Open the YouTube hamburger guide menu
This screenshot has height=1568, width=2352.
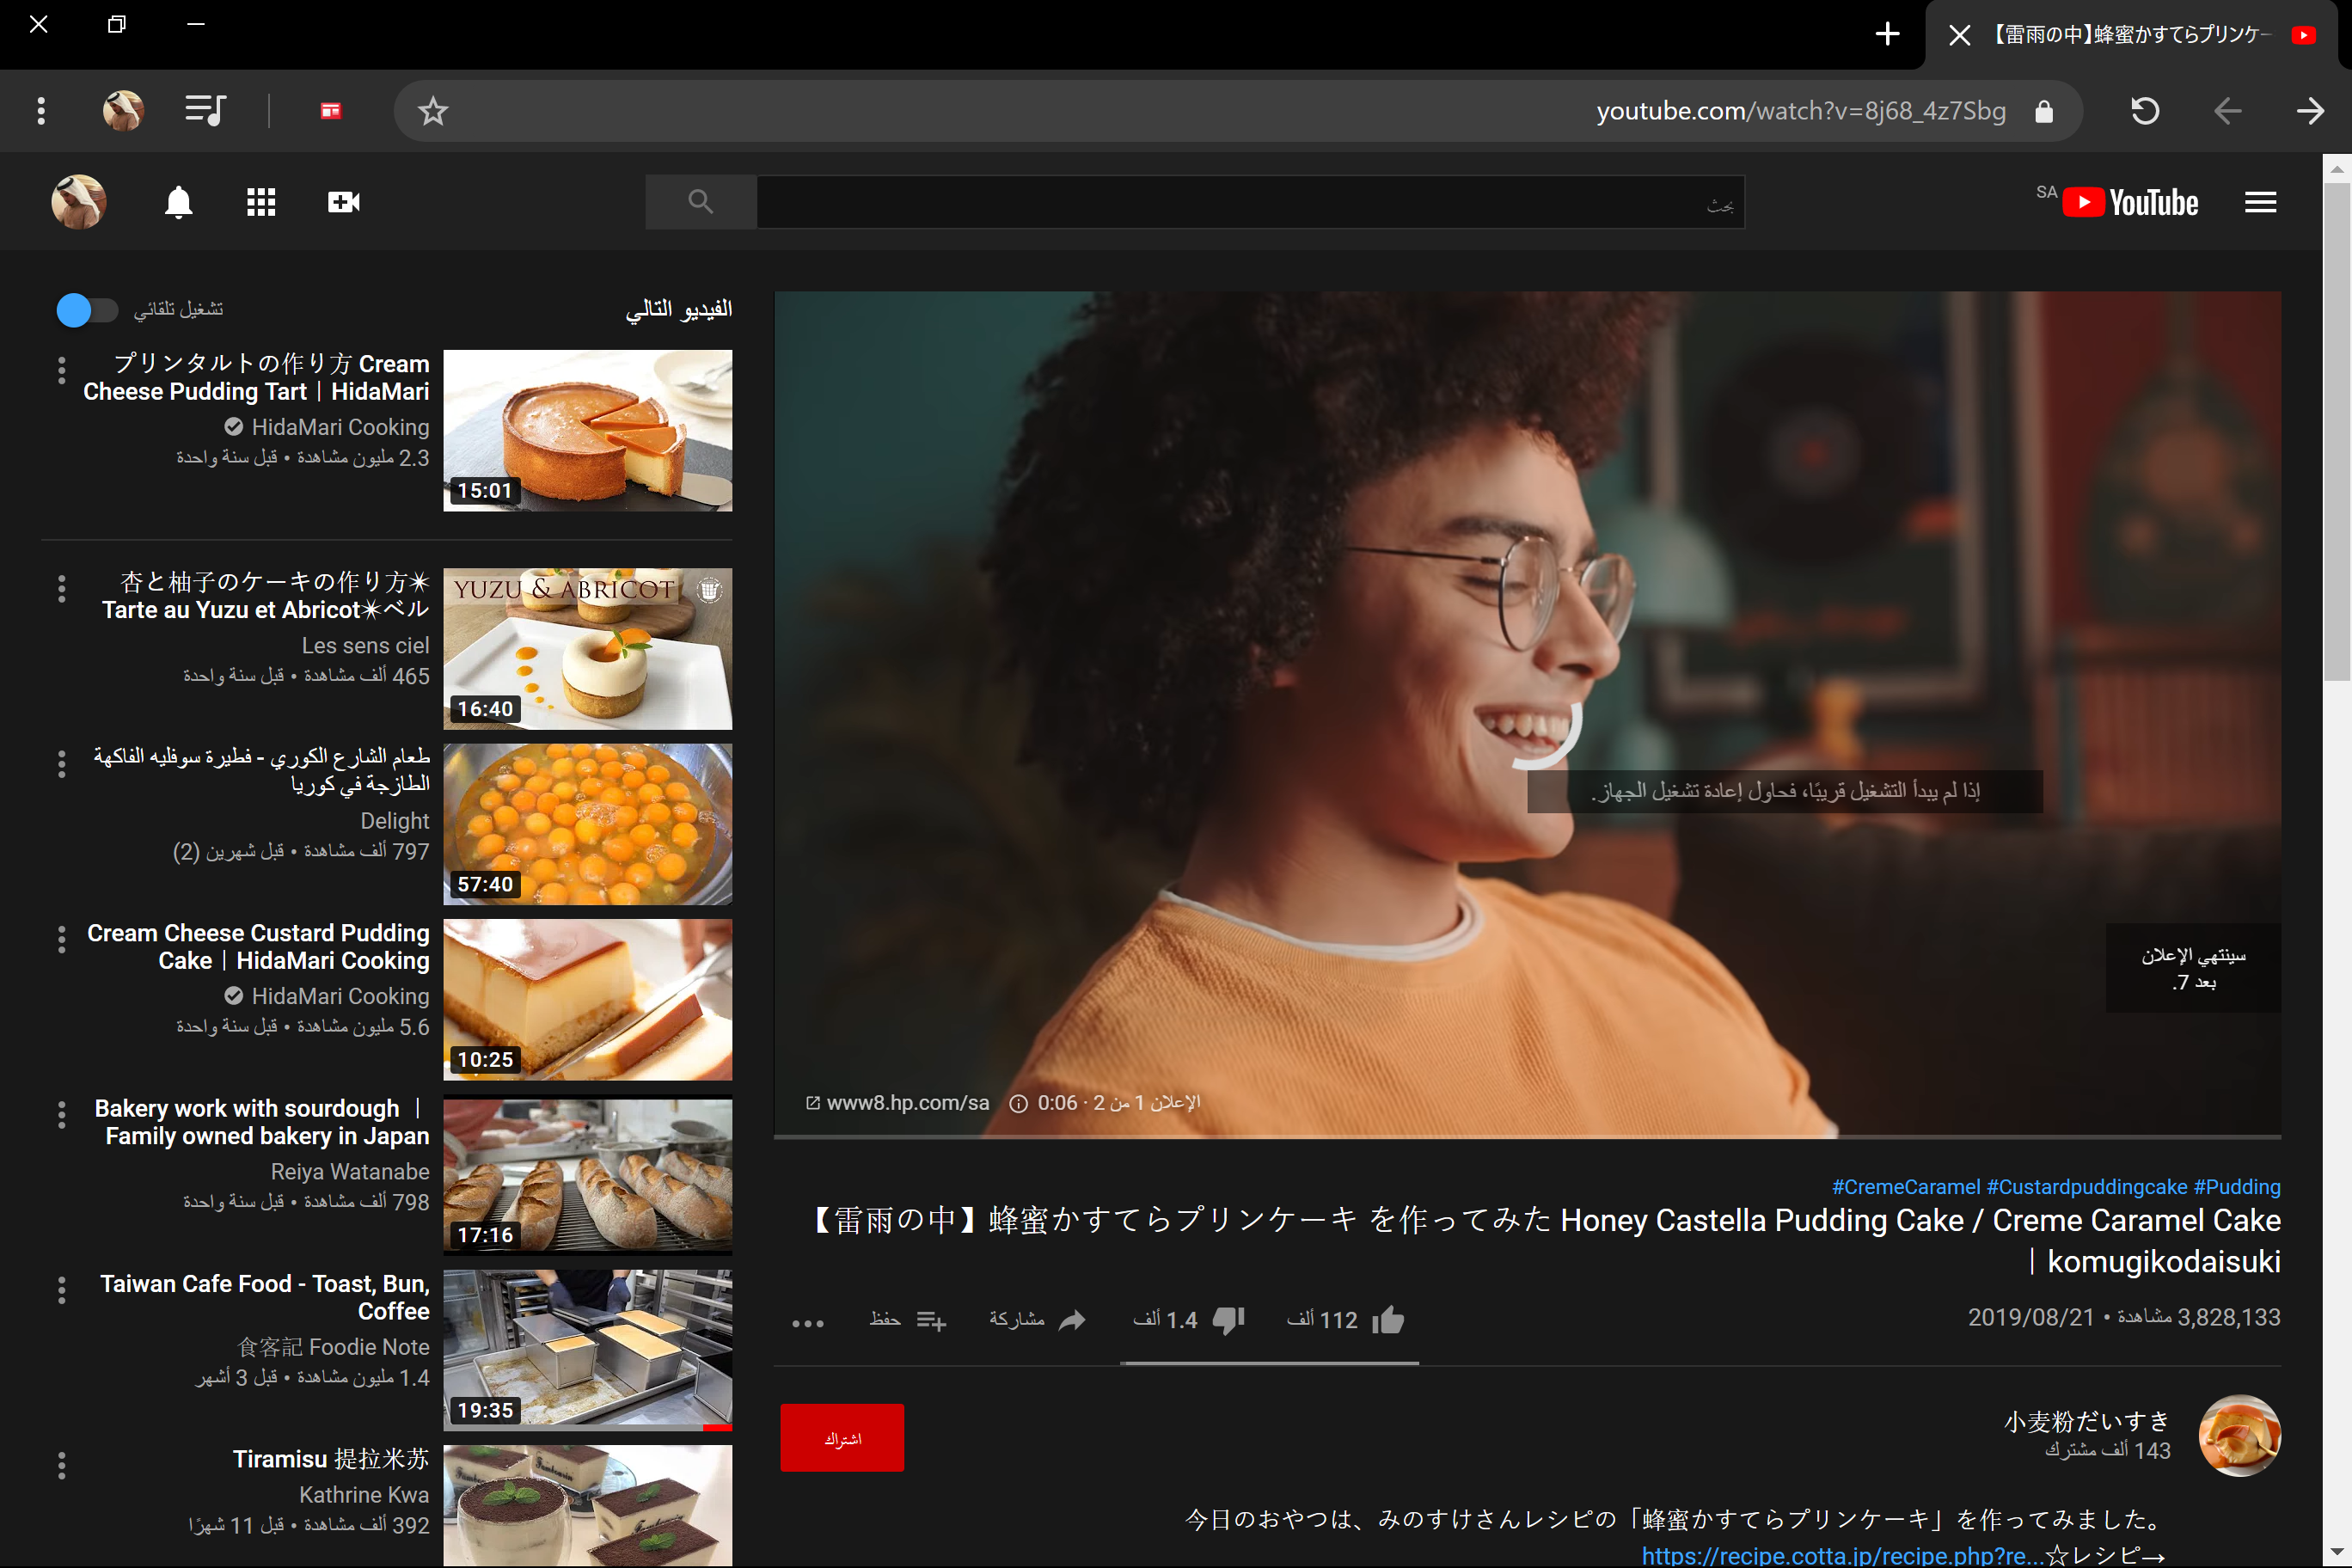click(2260, 202)
